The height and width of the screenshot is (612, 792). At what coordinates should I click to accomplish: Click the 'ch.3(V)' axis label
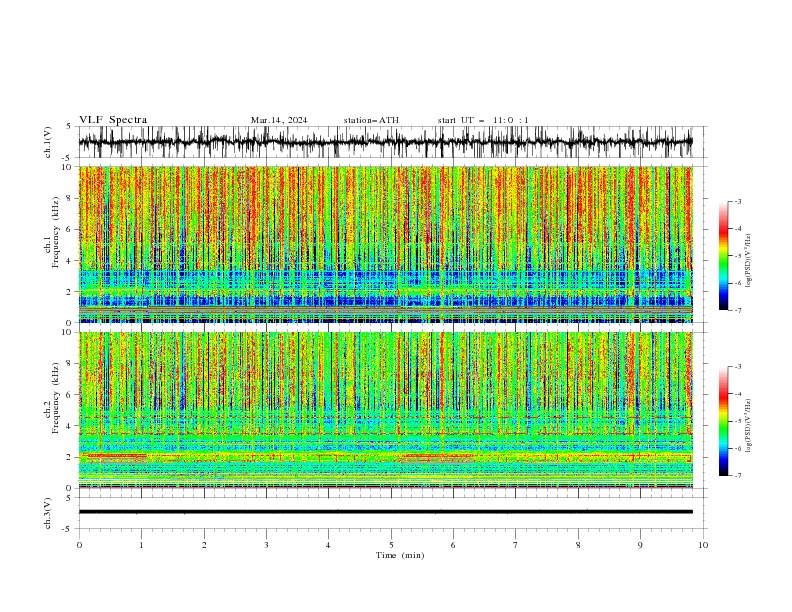(x=48, y=513)
